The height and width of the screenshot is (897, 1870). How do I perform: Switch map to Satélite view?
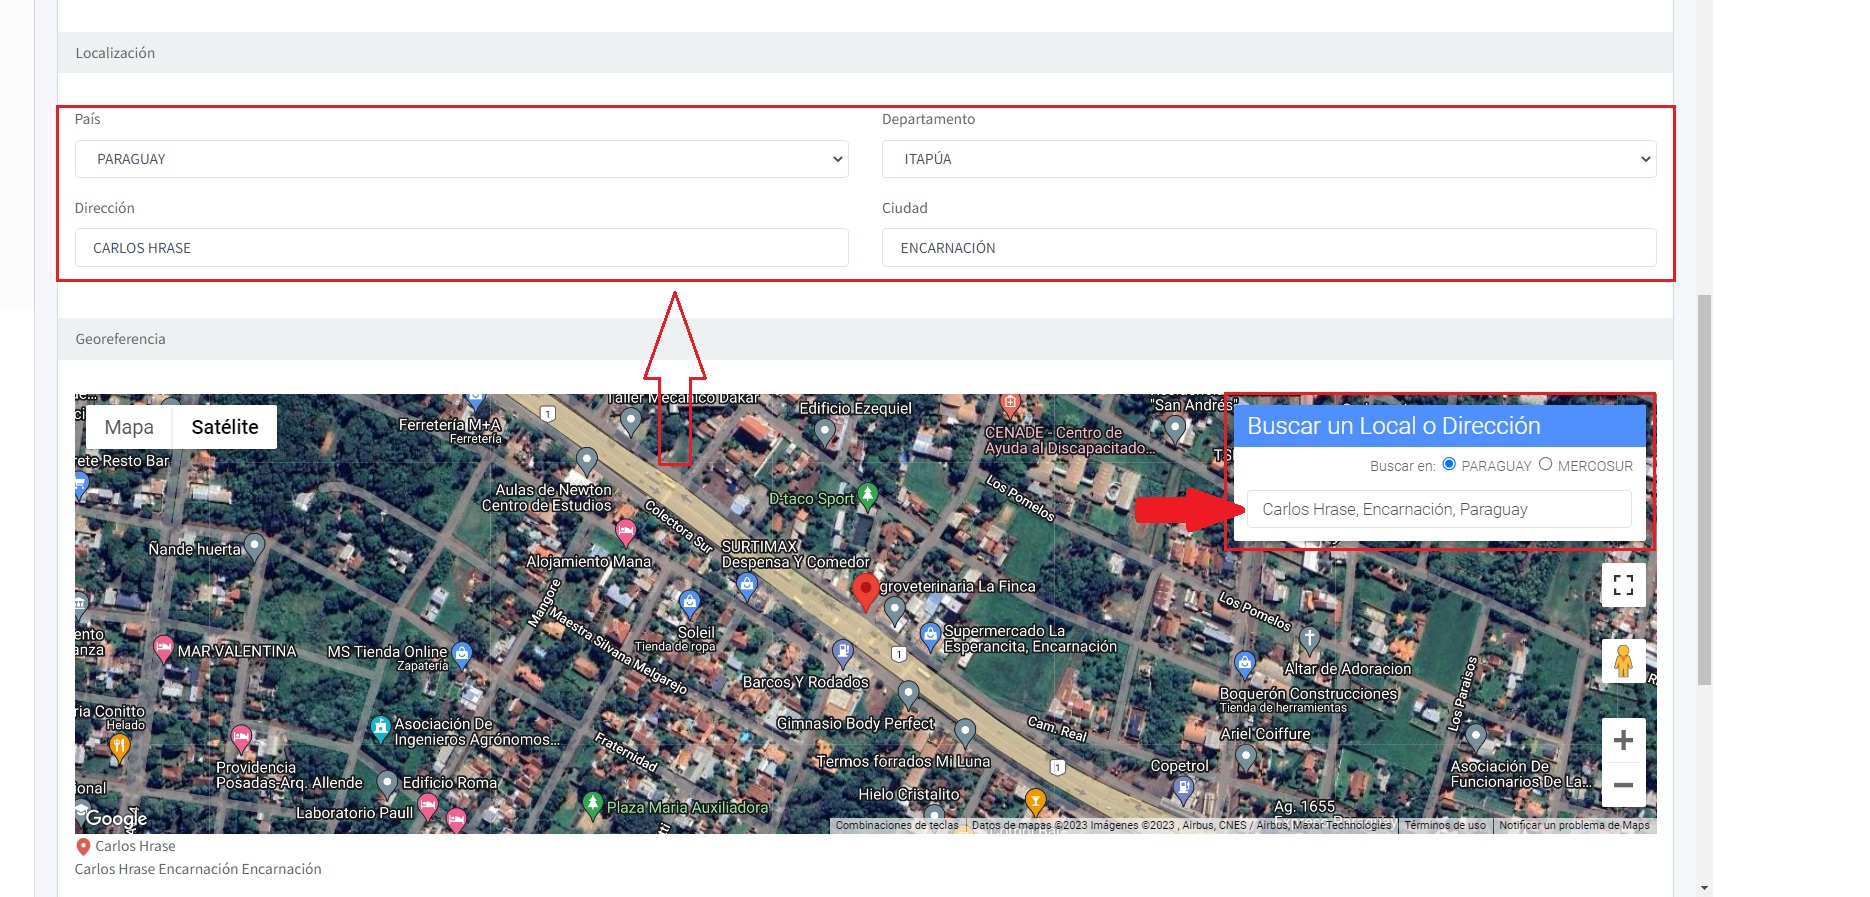[225, 427]
